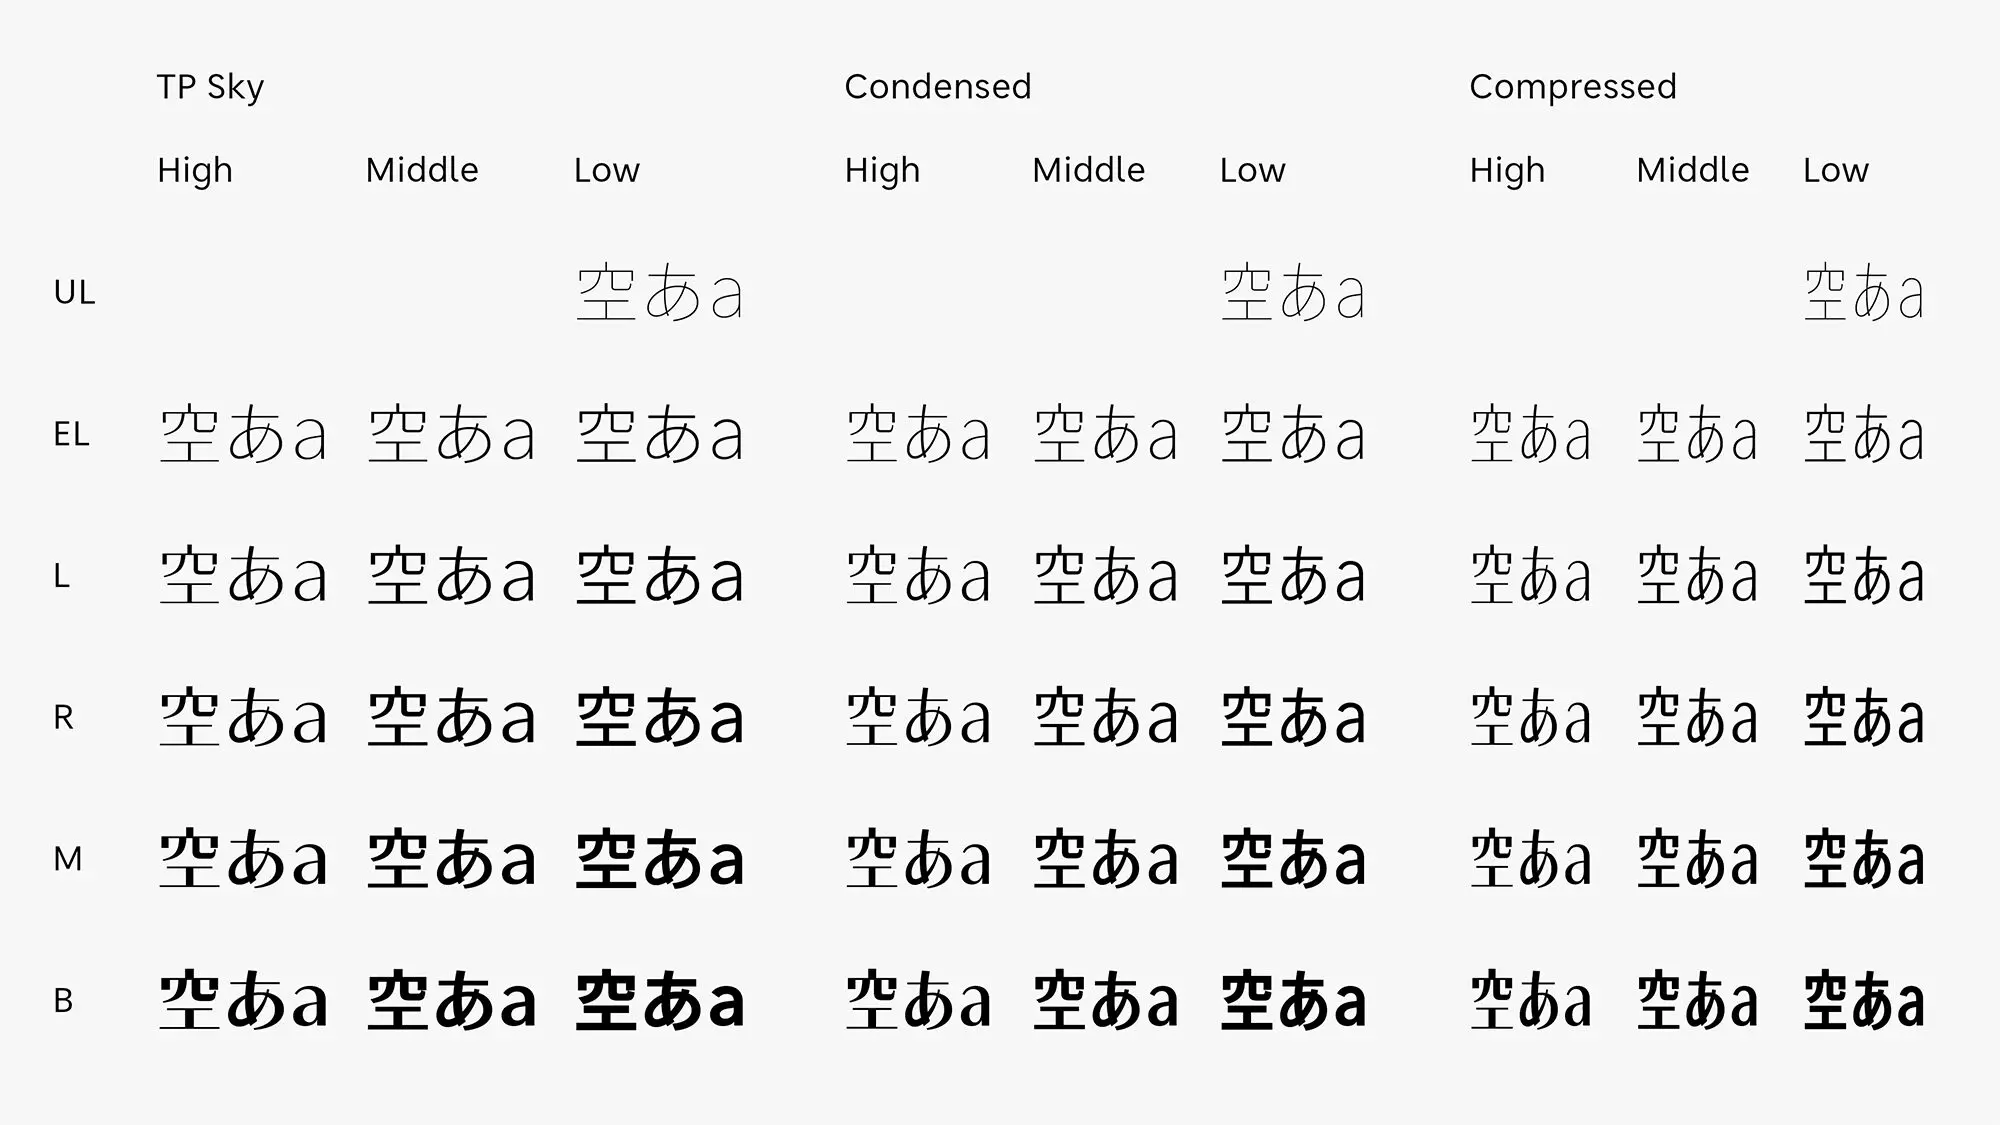This screenshot has height=1125, width=2000.
Task: Click the TP Sky family heading
Action: click(210, 88)
